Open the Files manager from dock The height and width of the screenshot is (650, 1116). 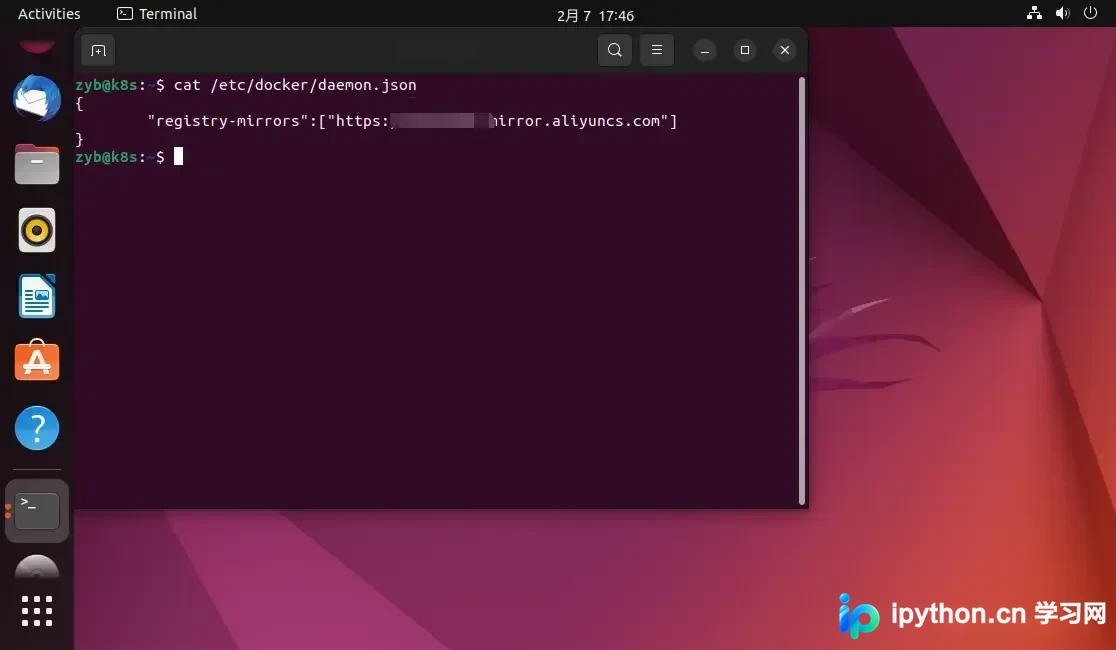(x=37, y=164)
